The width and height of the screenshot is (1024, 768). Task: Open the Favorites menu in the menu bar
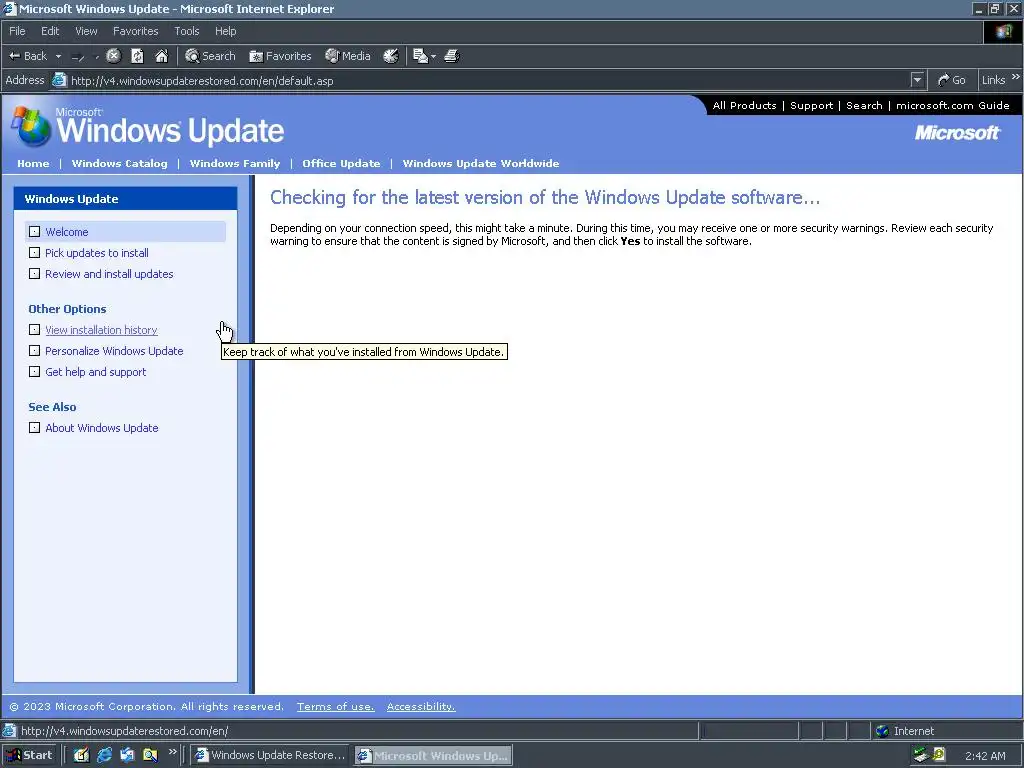tap(135, 31)
